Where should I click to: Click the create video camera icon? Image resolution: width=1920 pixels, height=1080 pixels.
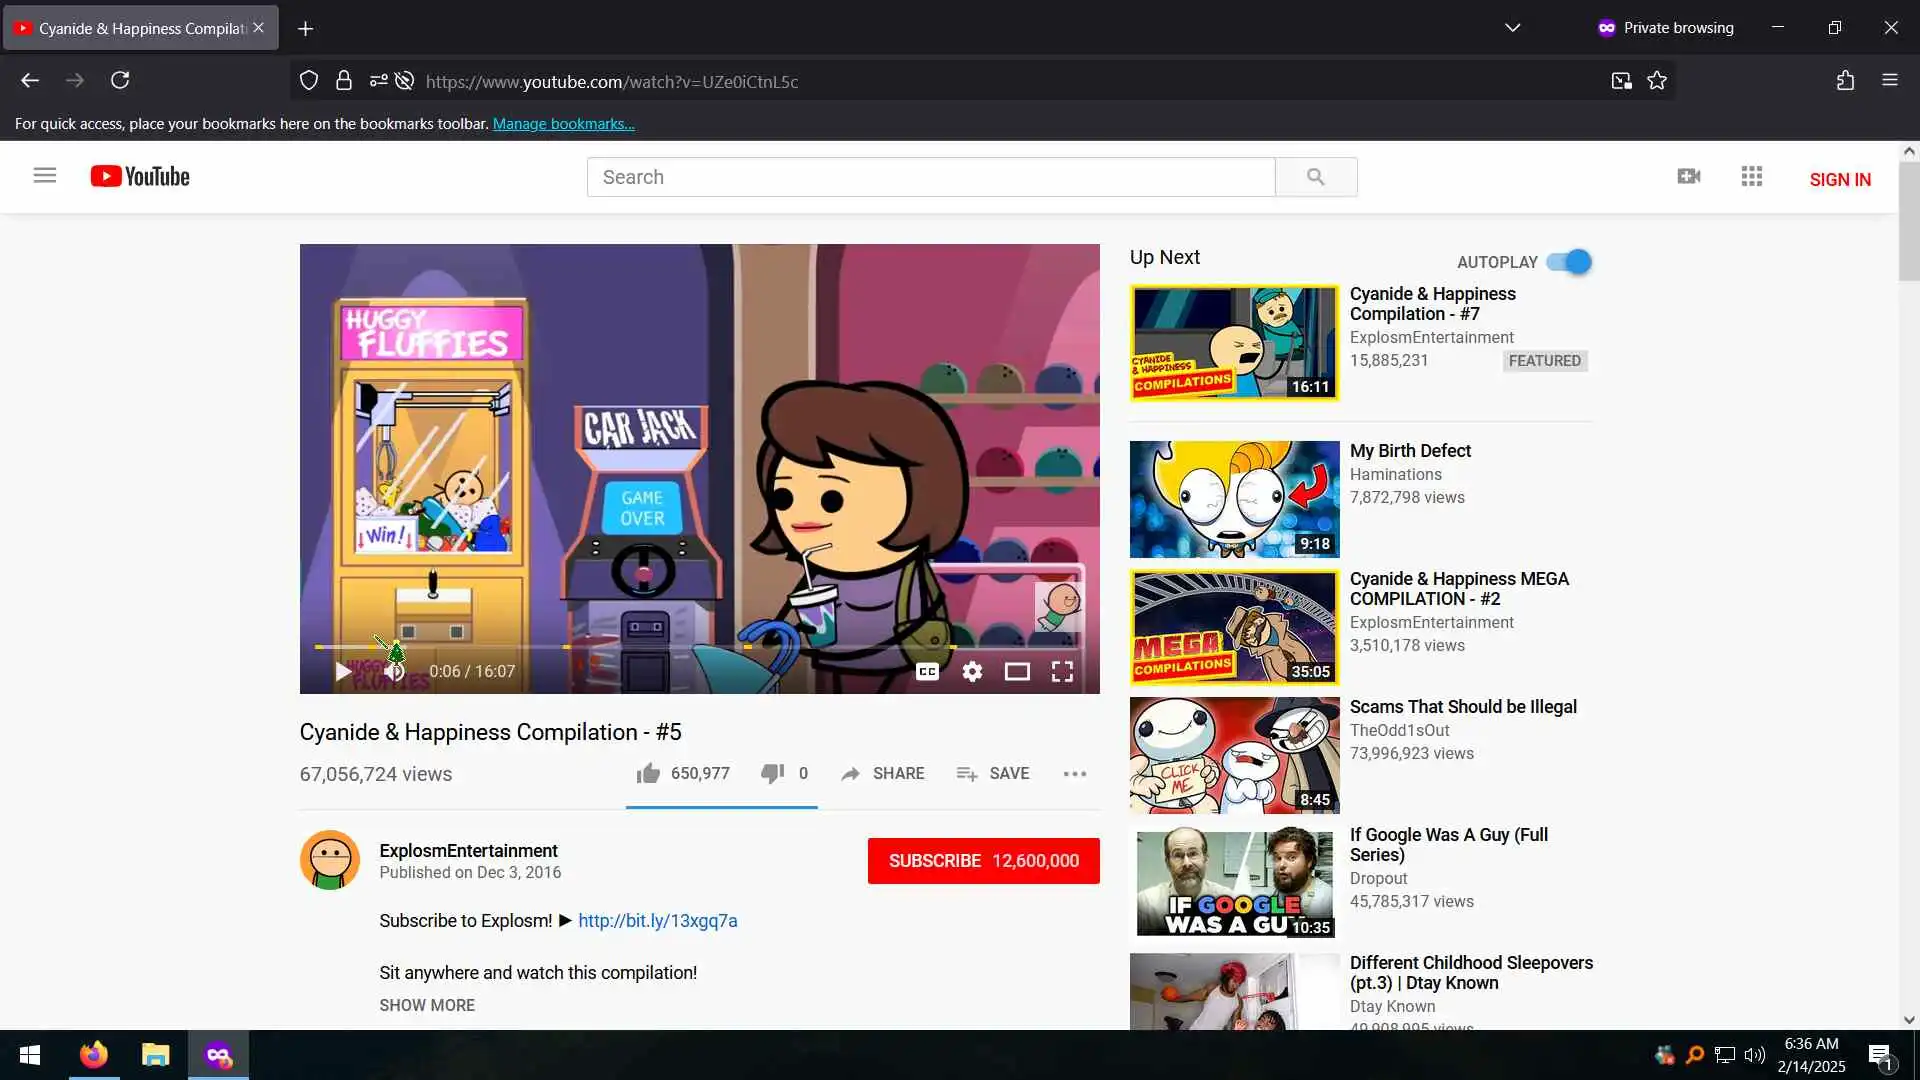click(x=1688, y=177)
